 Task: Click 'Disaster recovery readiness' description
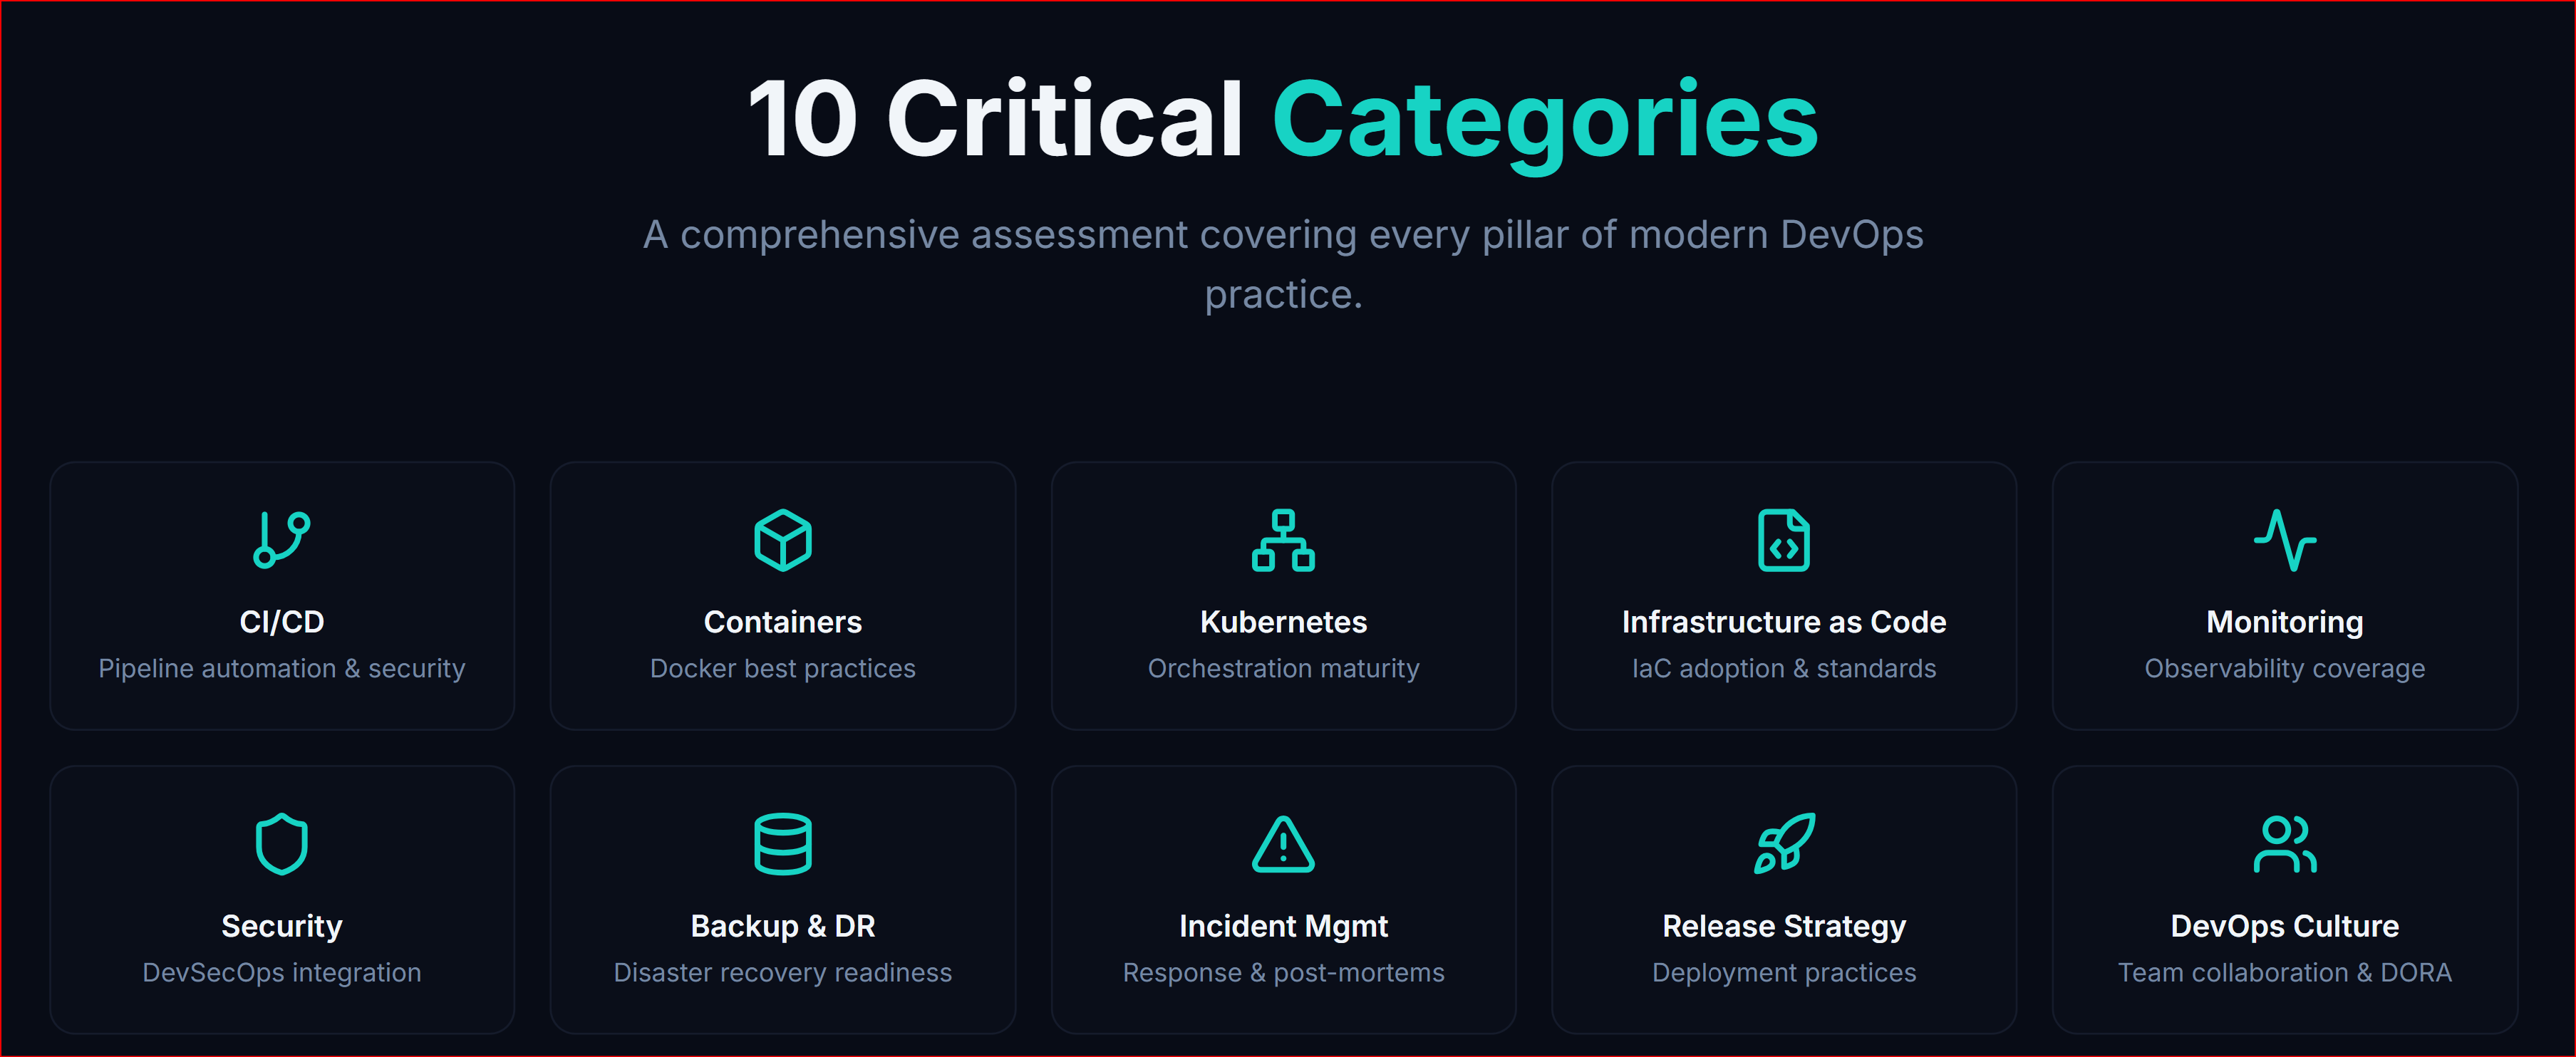pyautogui.click(x=783, y=972)
